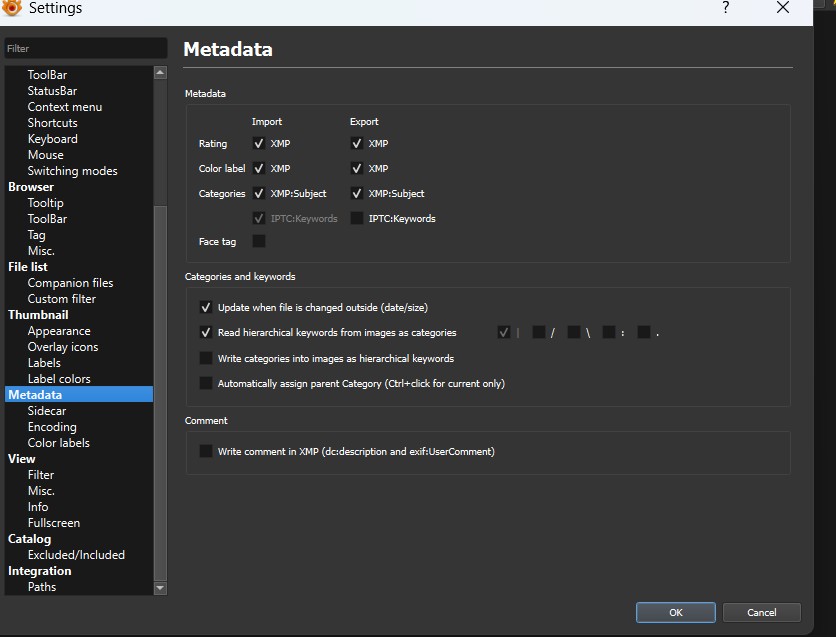Enable "Write categories into images as hierarchical keywords"
This screenshot has height=637, width=836.
click(206, 358)
